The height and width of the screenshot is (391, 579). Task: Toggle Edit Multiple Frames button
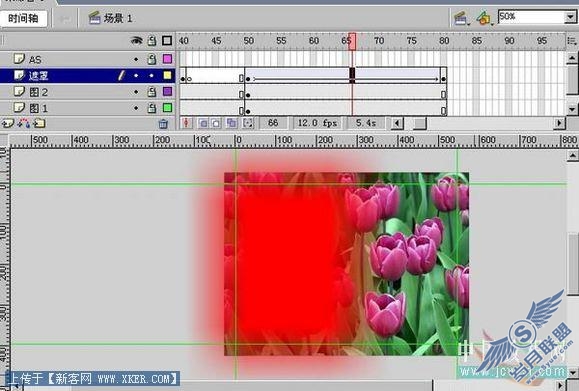point(232,123)
